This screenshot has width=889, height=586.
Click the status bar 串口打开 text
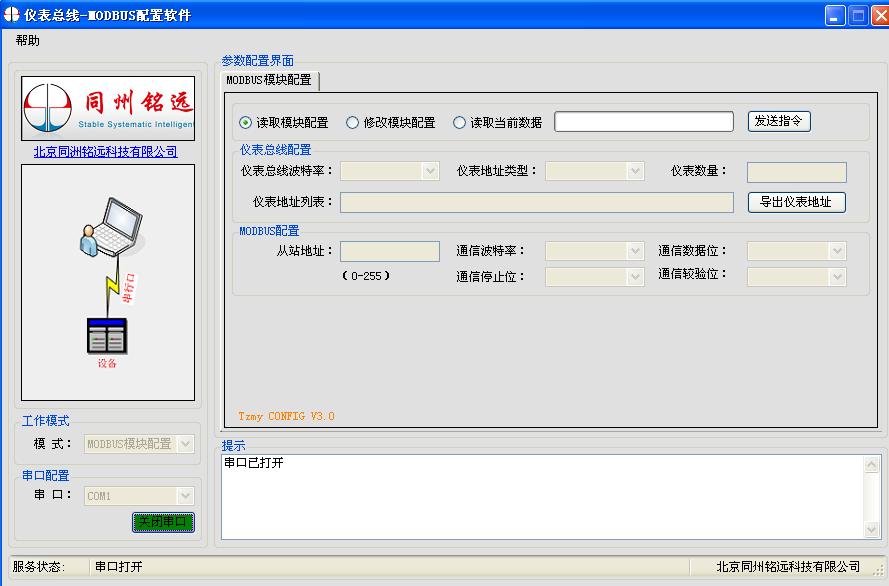(118, 567)
